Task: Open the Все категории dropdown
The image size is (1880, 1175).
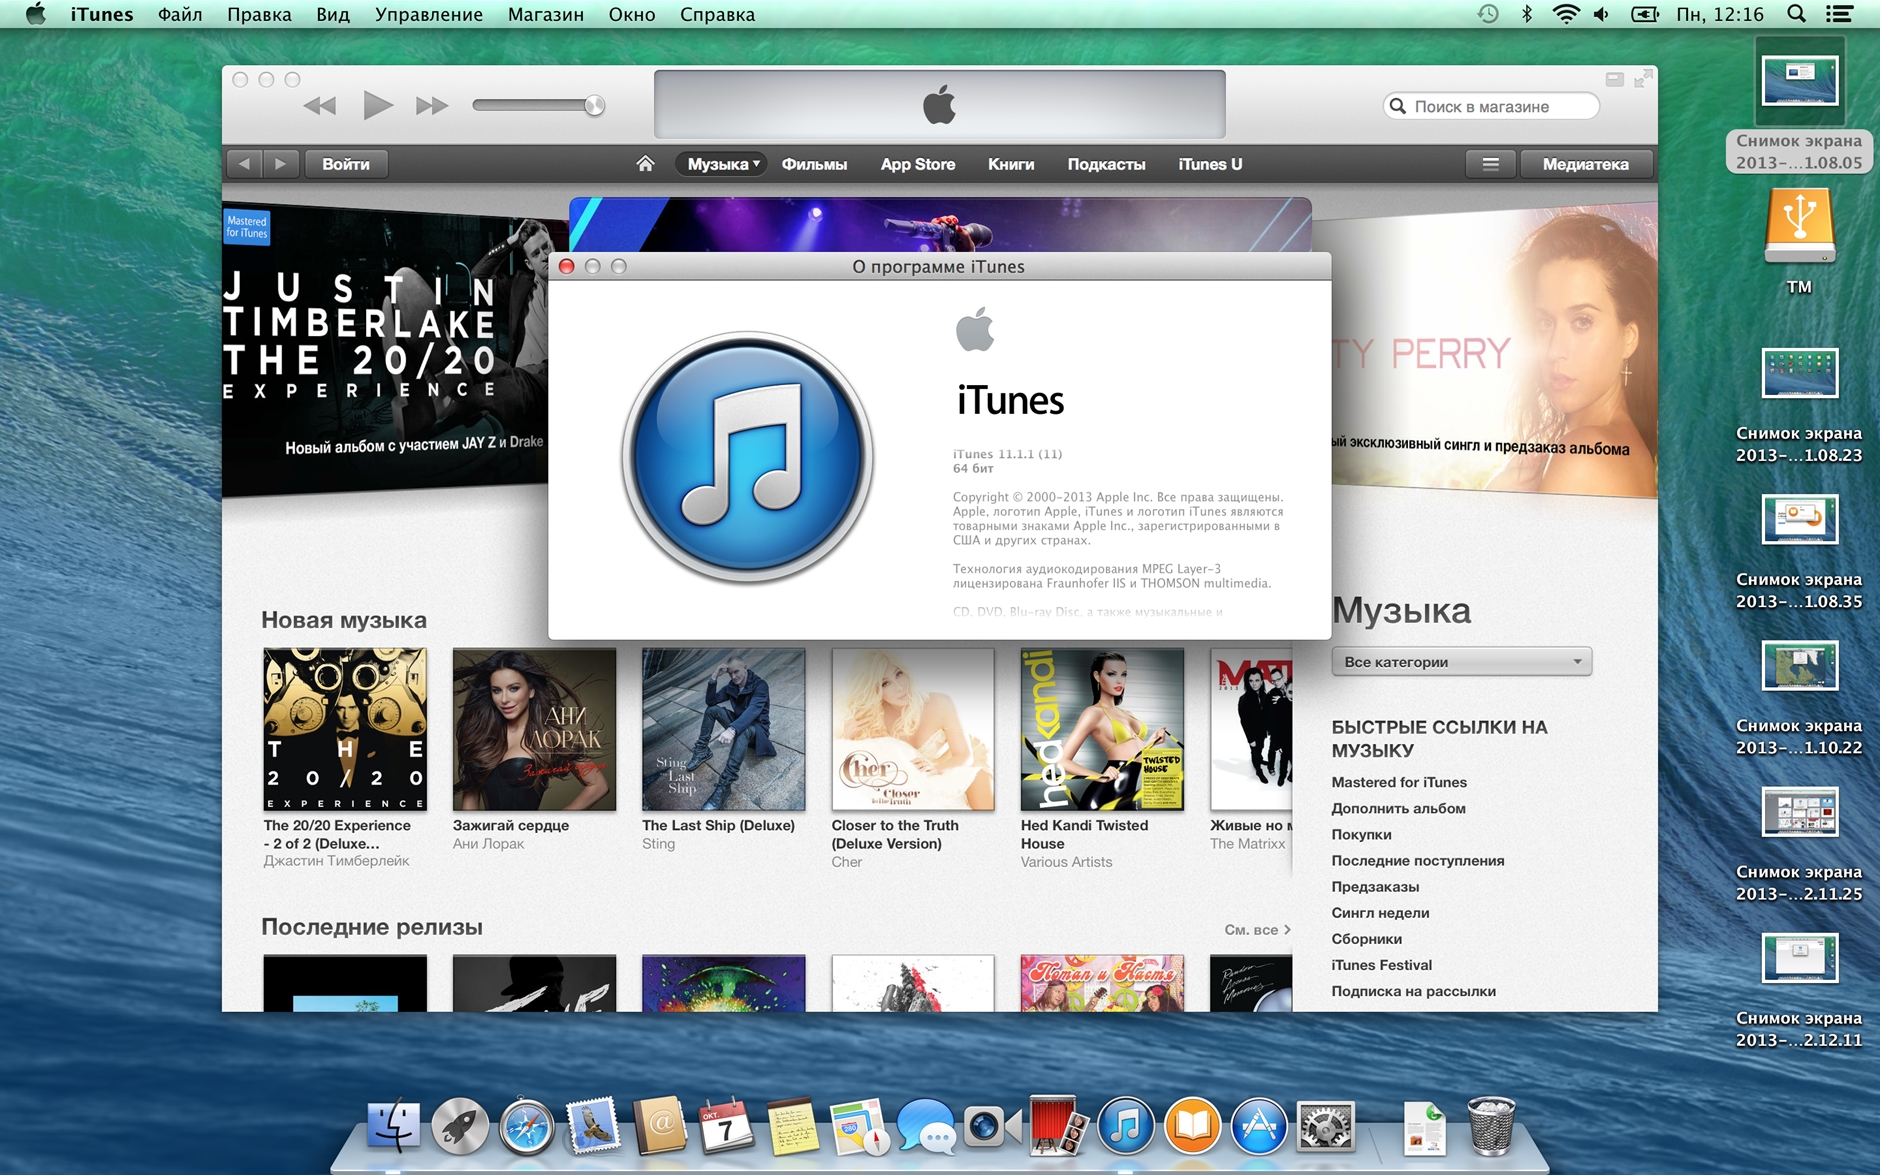Action: coord(1461,662)
